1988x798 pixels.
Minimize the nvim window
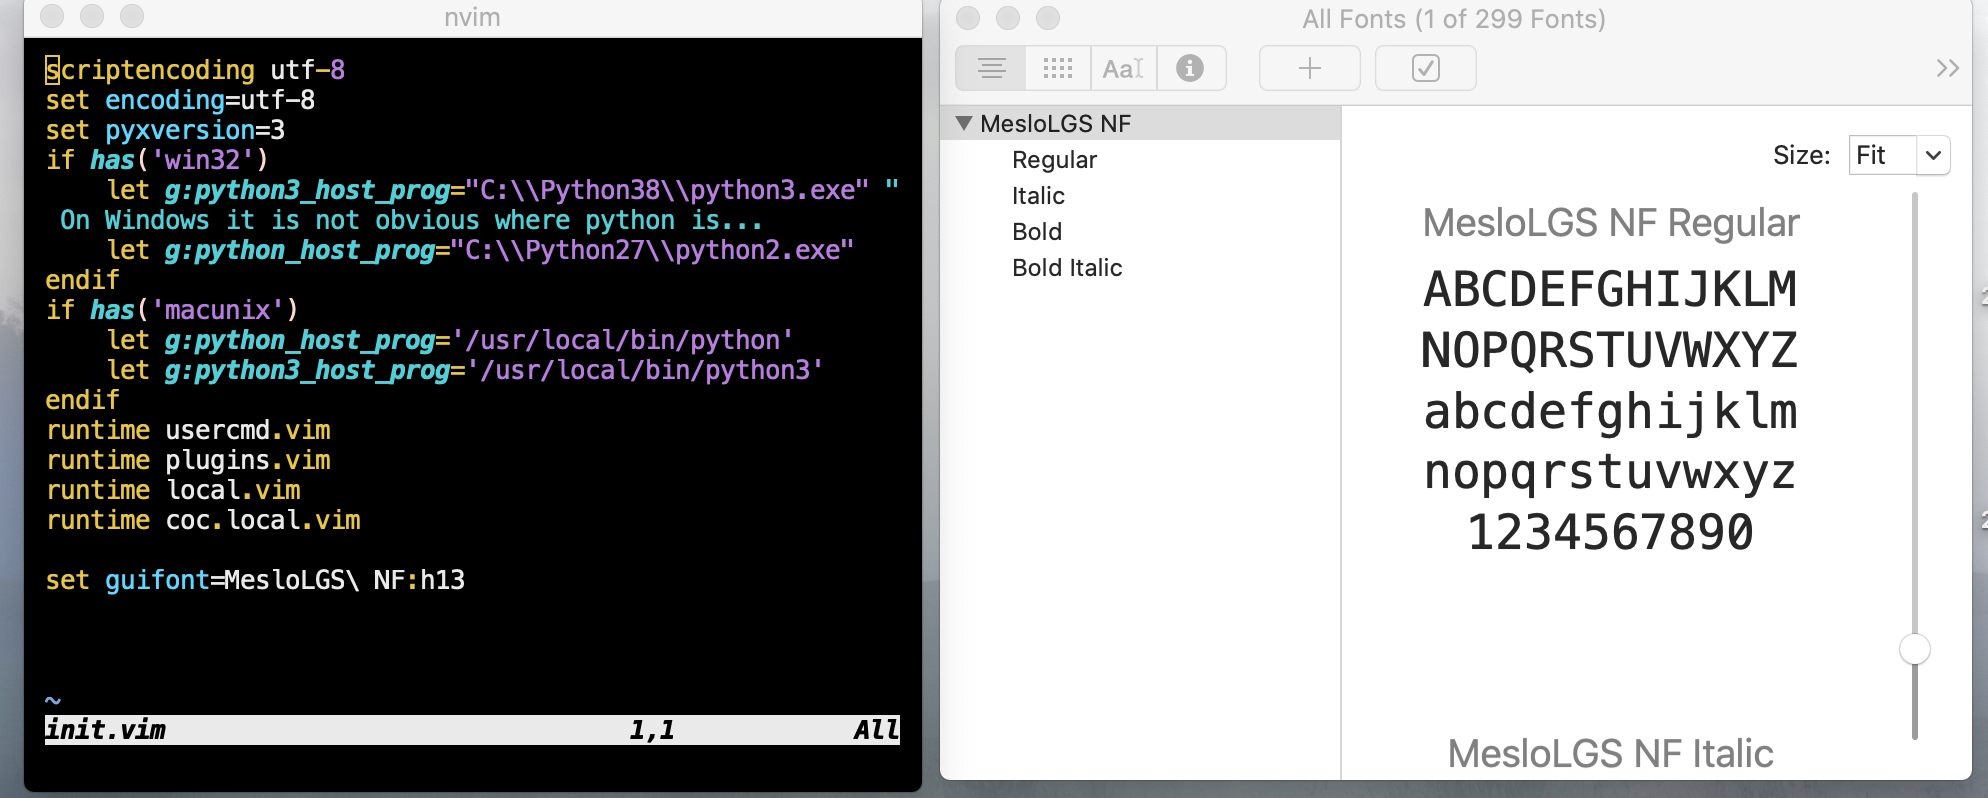click(92, 16)
